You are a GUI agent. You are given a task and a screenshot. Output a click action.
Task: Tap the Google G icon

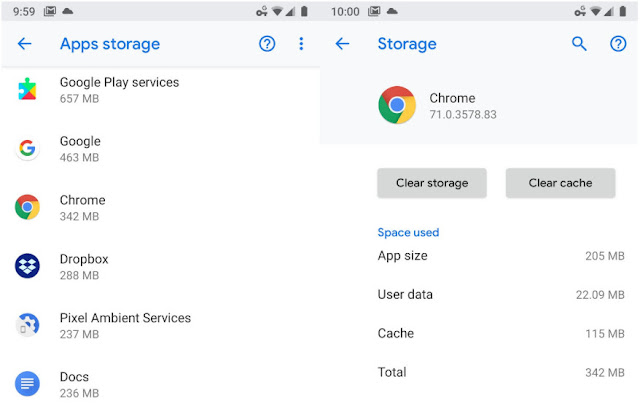[27, 149]
